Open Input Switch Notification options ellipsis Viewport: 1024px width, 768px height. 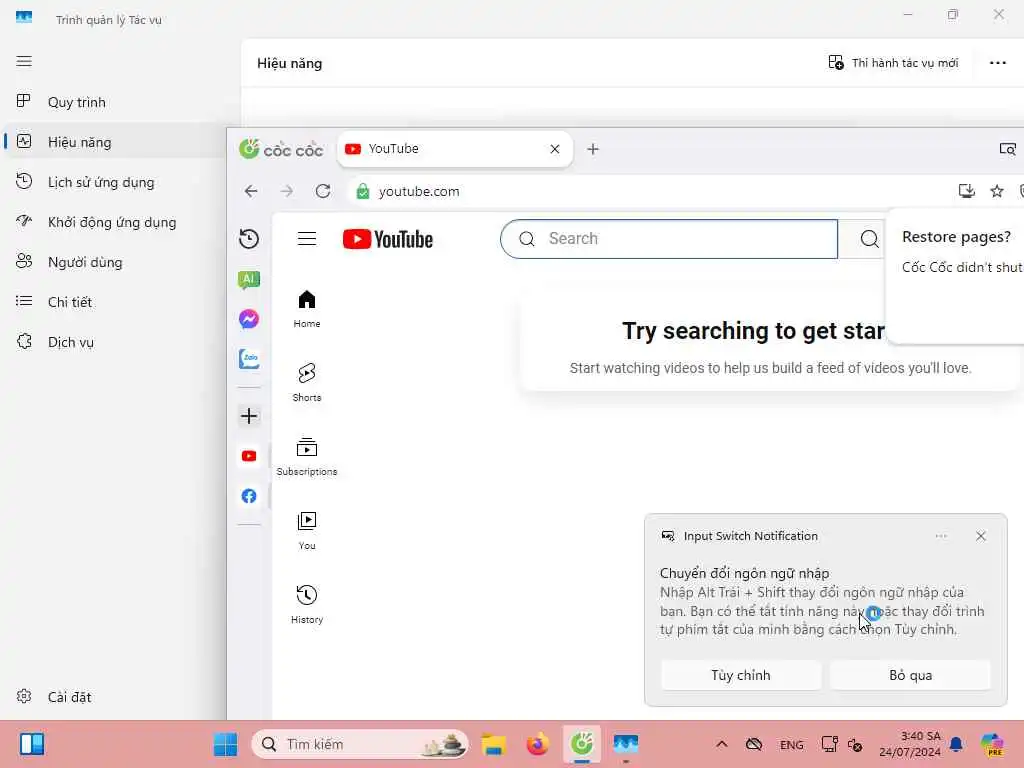tap(940, 536)
